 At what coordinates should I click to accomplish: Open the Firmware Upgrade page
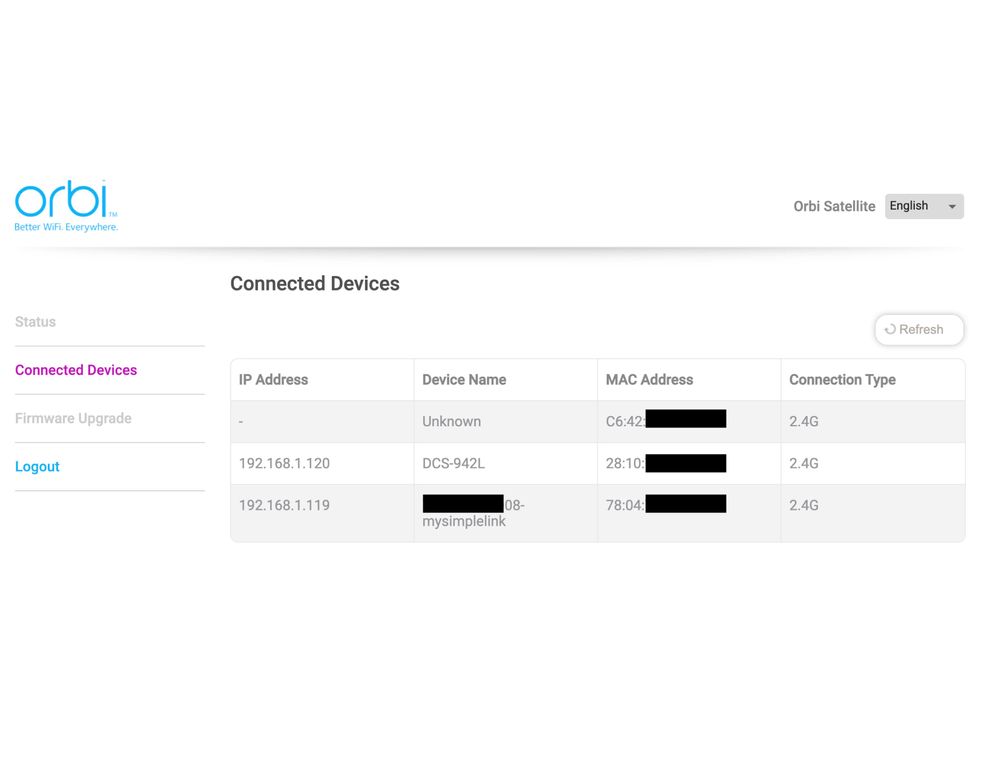click(x=73, y=418)
